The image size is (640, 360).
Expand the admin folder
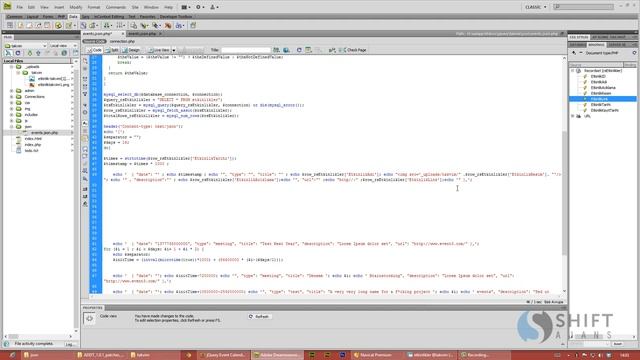coord(11,91)
